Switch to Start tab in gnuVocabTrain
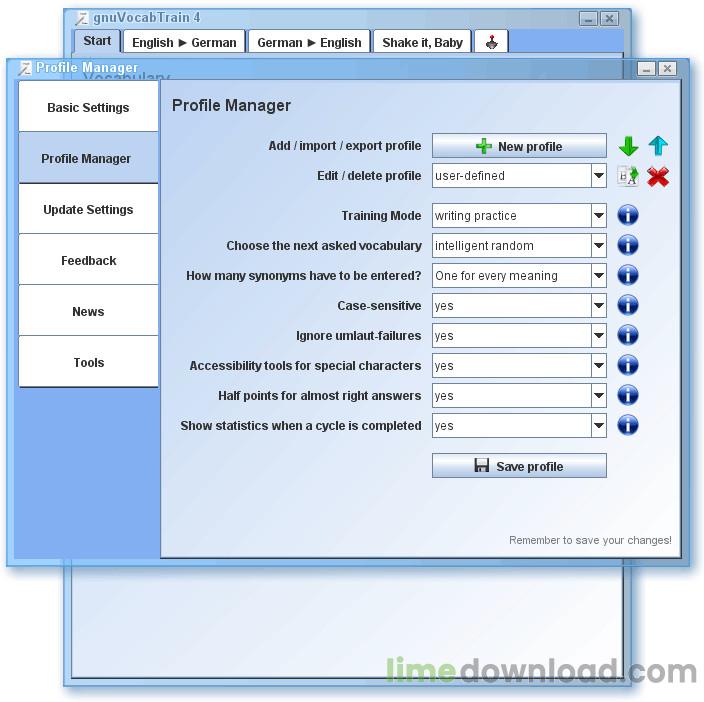Image resolution: width=704 pixels, height=702 pixels. (x=97, y=41)
